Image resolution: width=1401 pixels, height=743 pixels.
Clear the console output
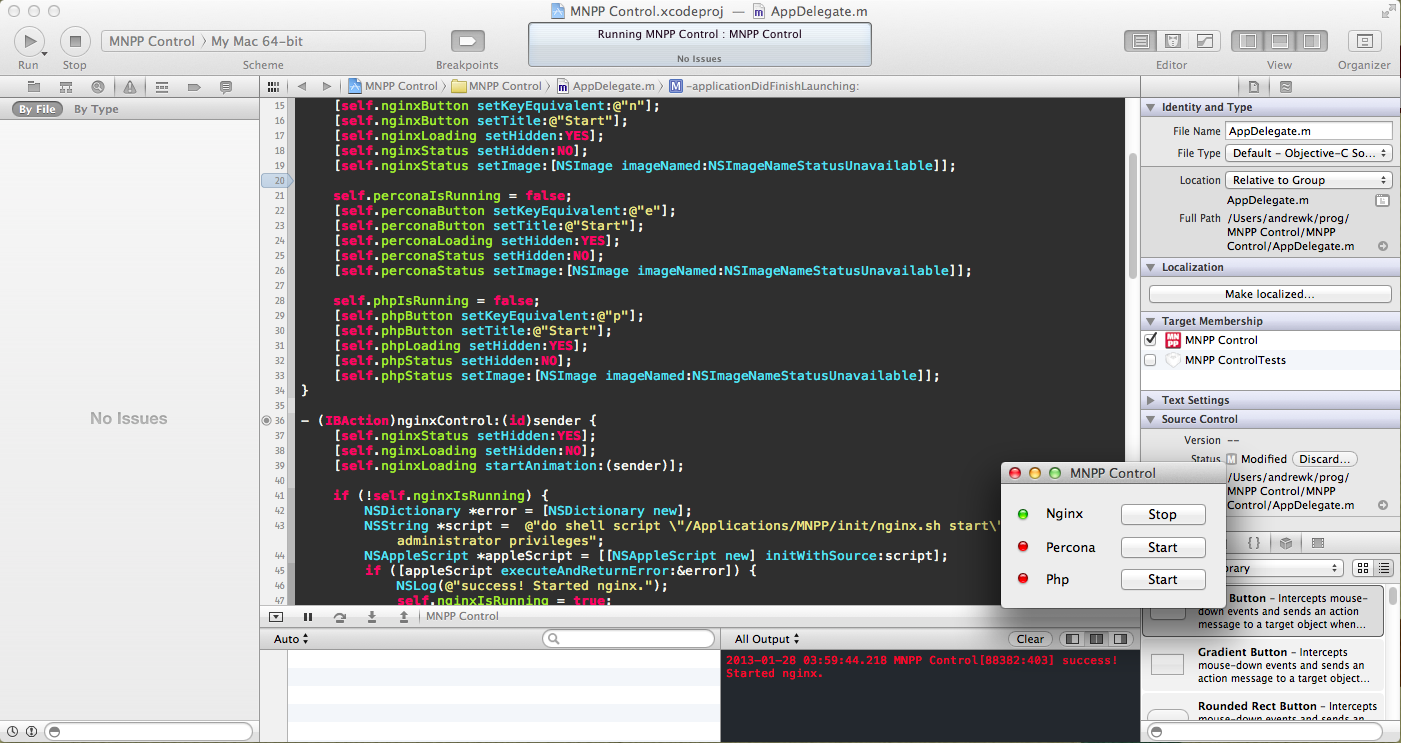point(1030,639)
